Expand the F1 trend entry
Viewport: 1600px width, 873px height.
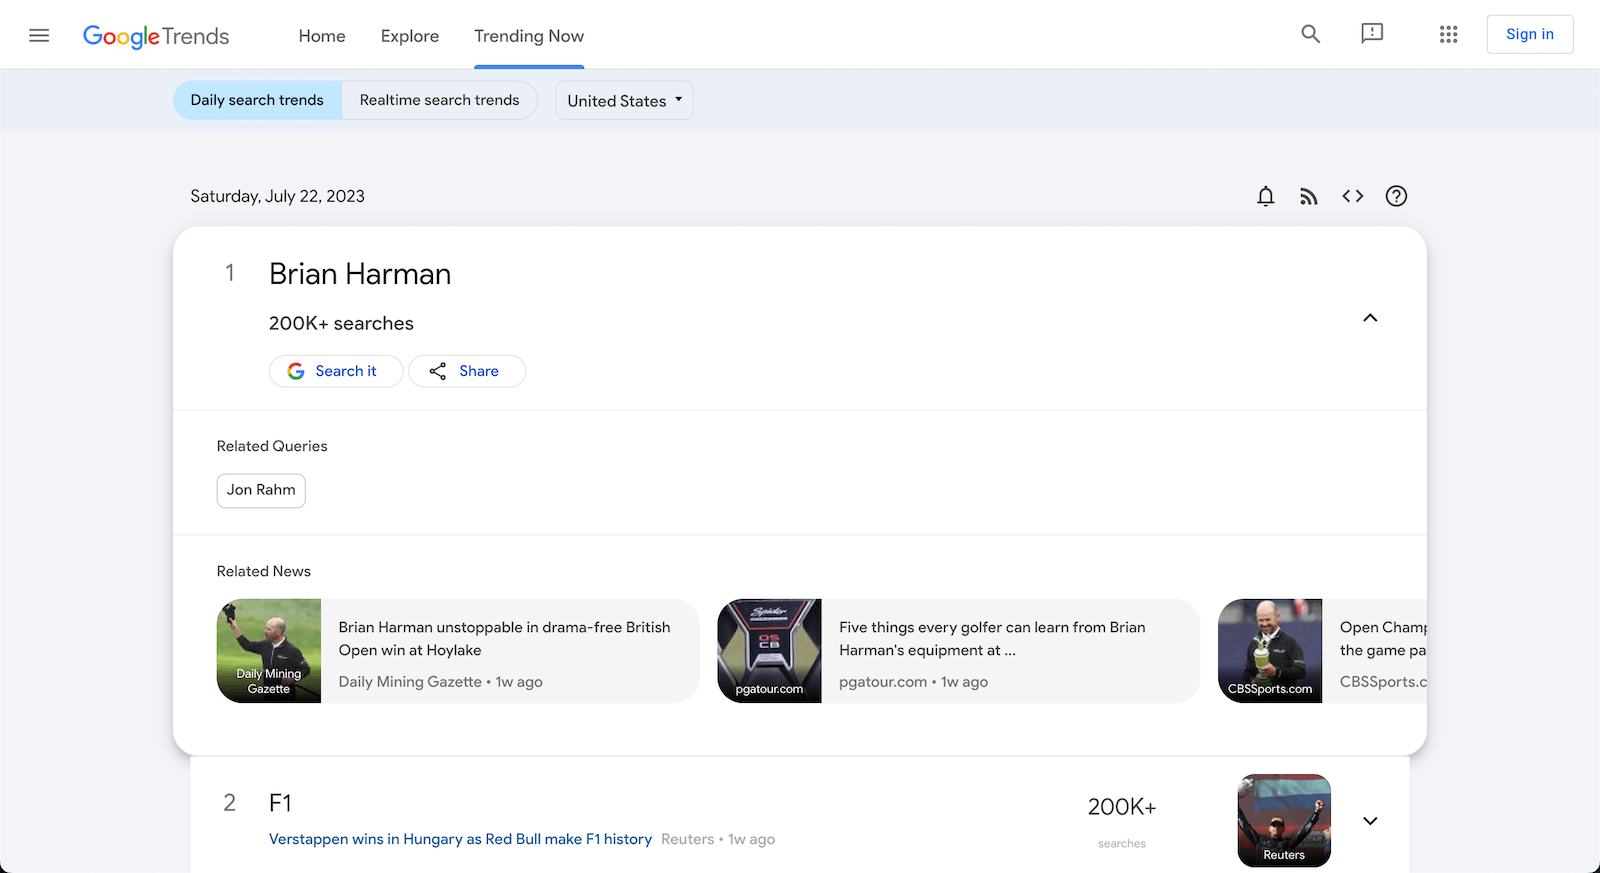click(1370, 821)
